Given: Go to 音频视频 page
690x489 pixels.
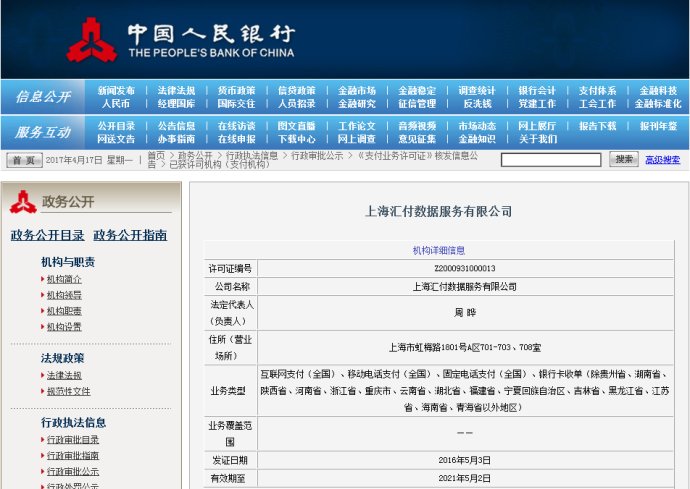Looking at the screenshot, I should tap(417, 126).
